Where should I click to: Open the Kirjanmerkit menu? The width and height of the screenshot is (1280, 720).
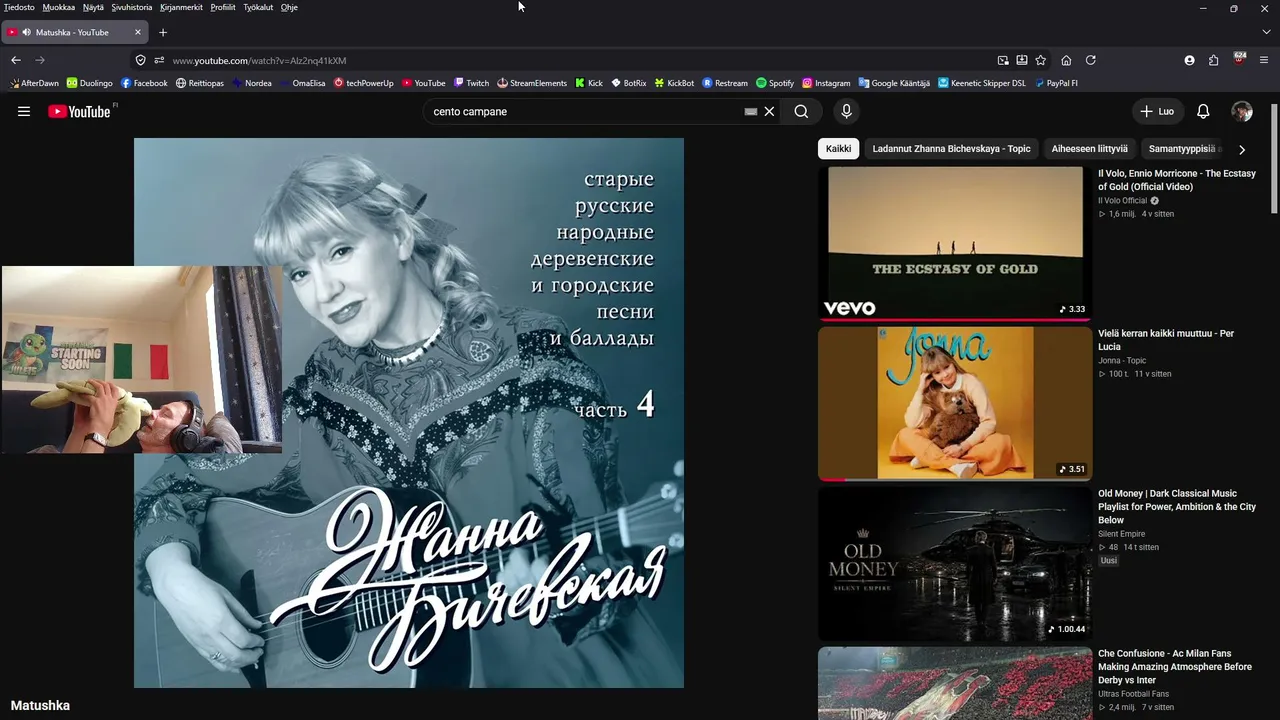coord(181,7)
